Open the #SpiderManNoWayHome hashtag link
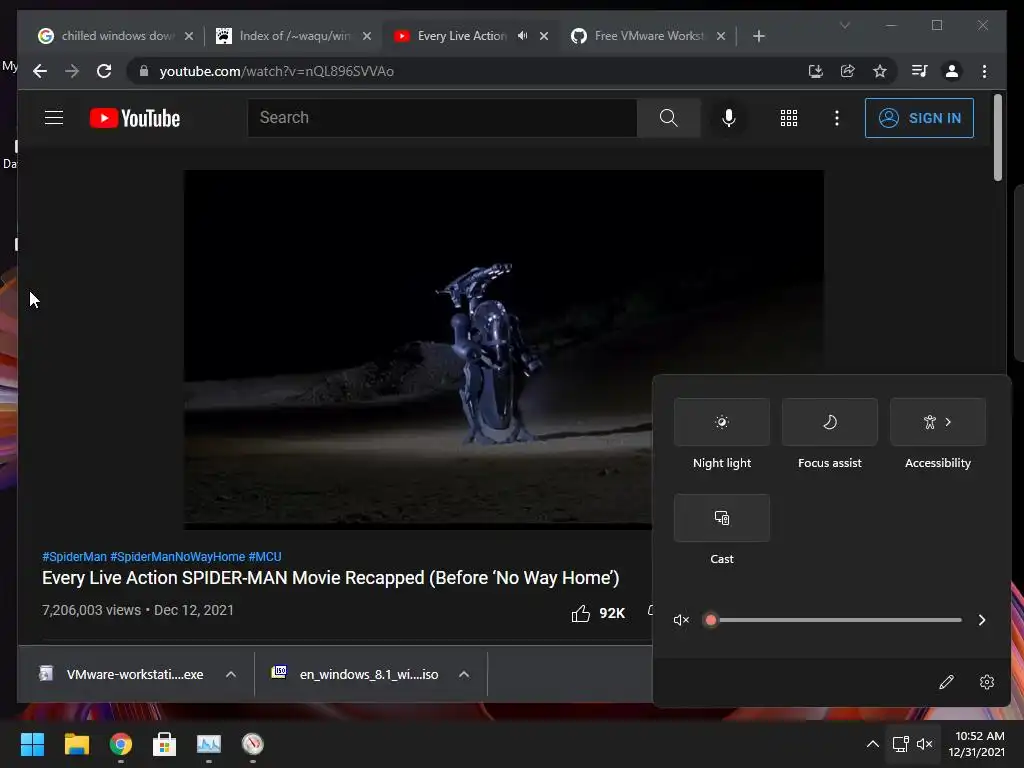This screenshot has height=768, width=1024. [178, 556]
